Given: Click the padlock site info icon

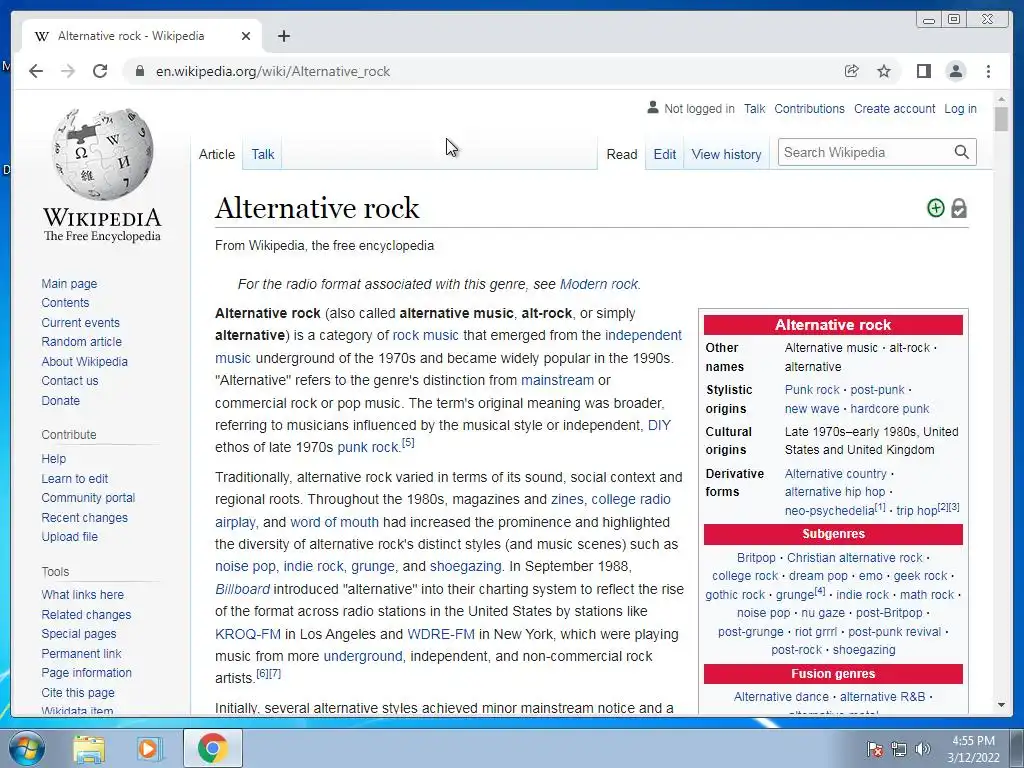Looking at the screenshot, I should tap(140, 71).
